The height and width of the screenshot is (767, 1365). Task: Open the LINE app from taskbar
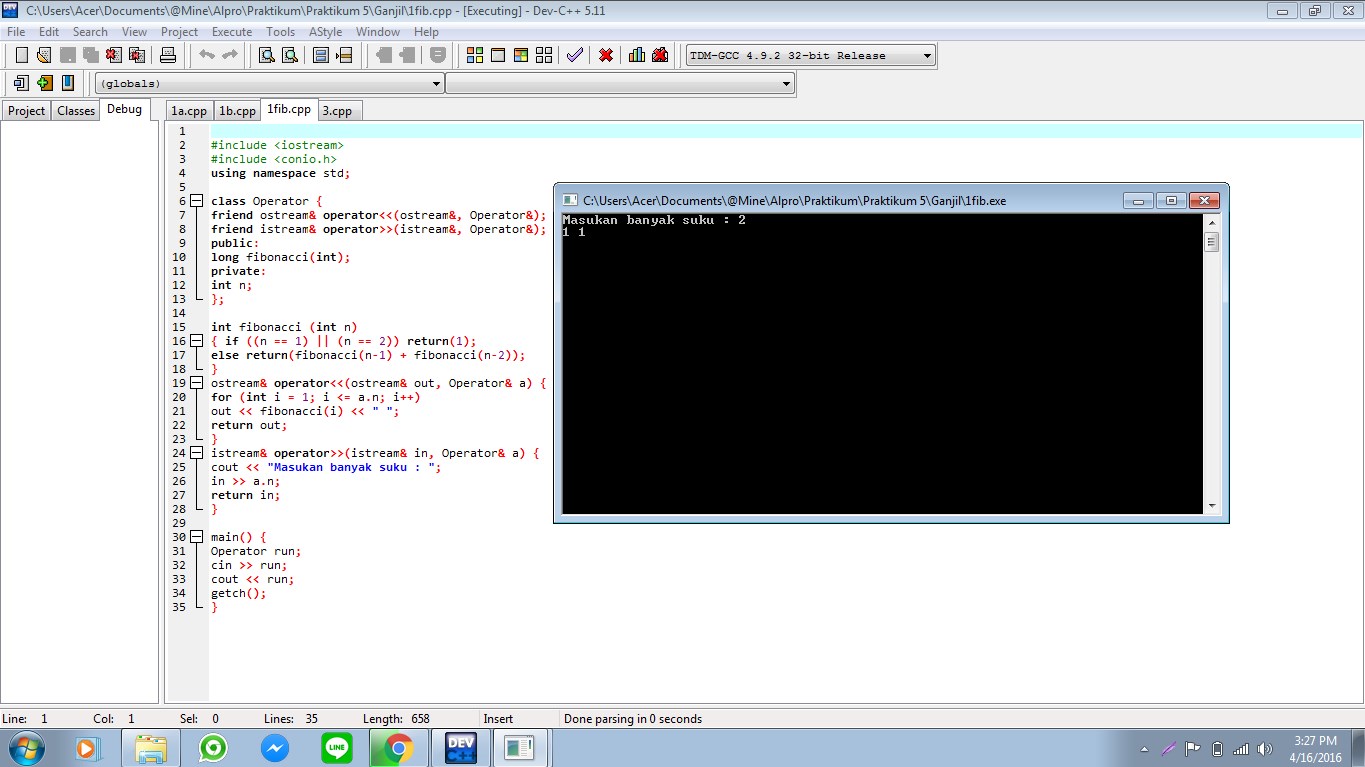(337, 748)
